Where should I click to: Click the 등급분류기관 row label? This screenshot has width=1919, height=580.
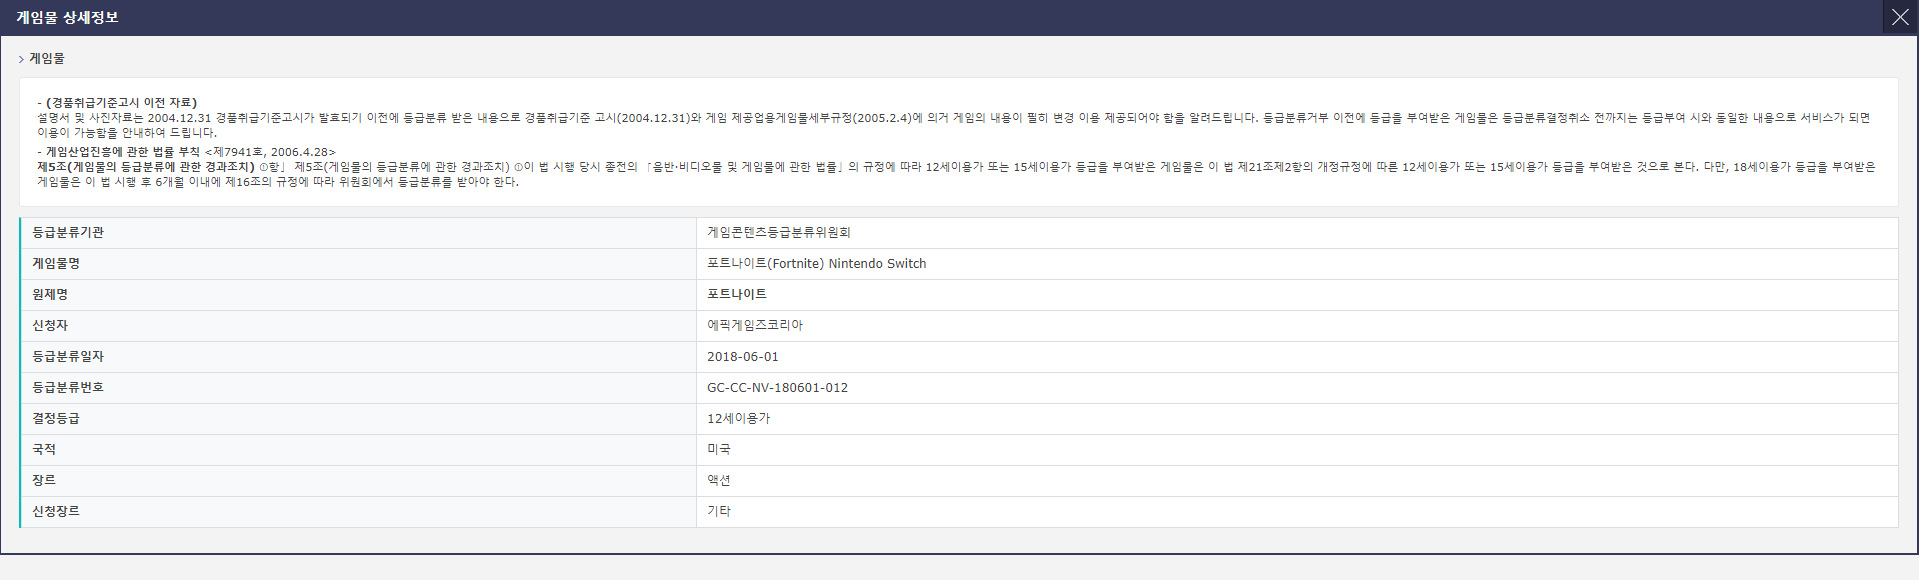click(68, 232)
